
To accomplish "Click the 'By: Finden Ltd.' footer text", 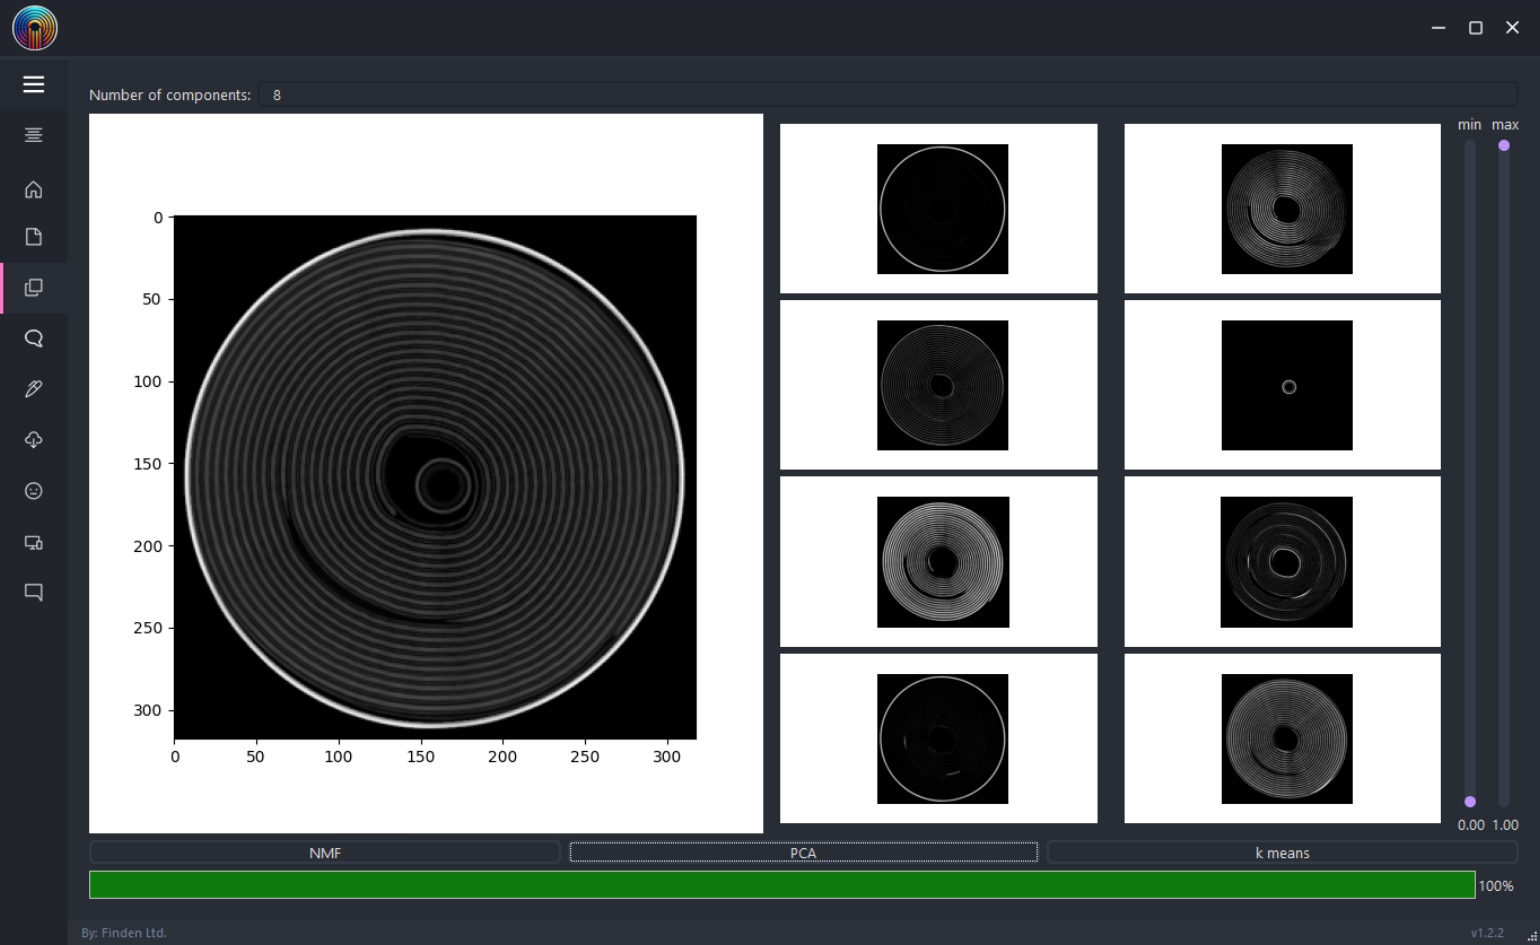I will pos(124,932).
